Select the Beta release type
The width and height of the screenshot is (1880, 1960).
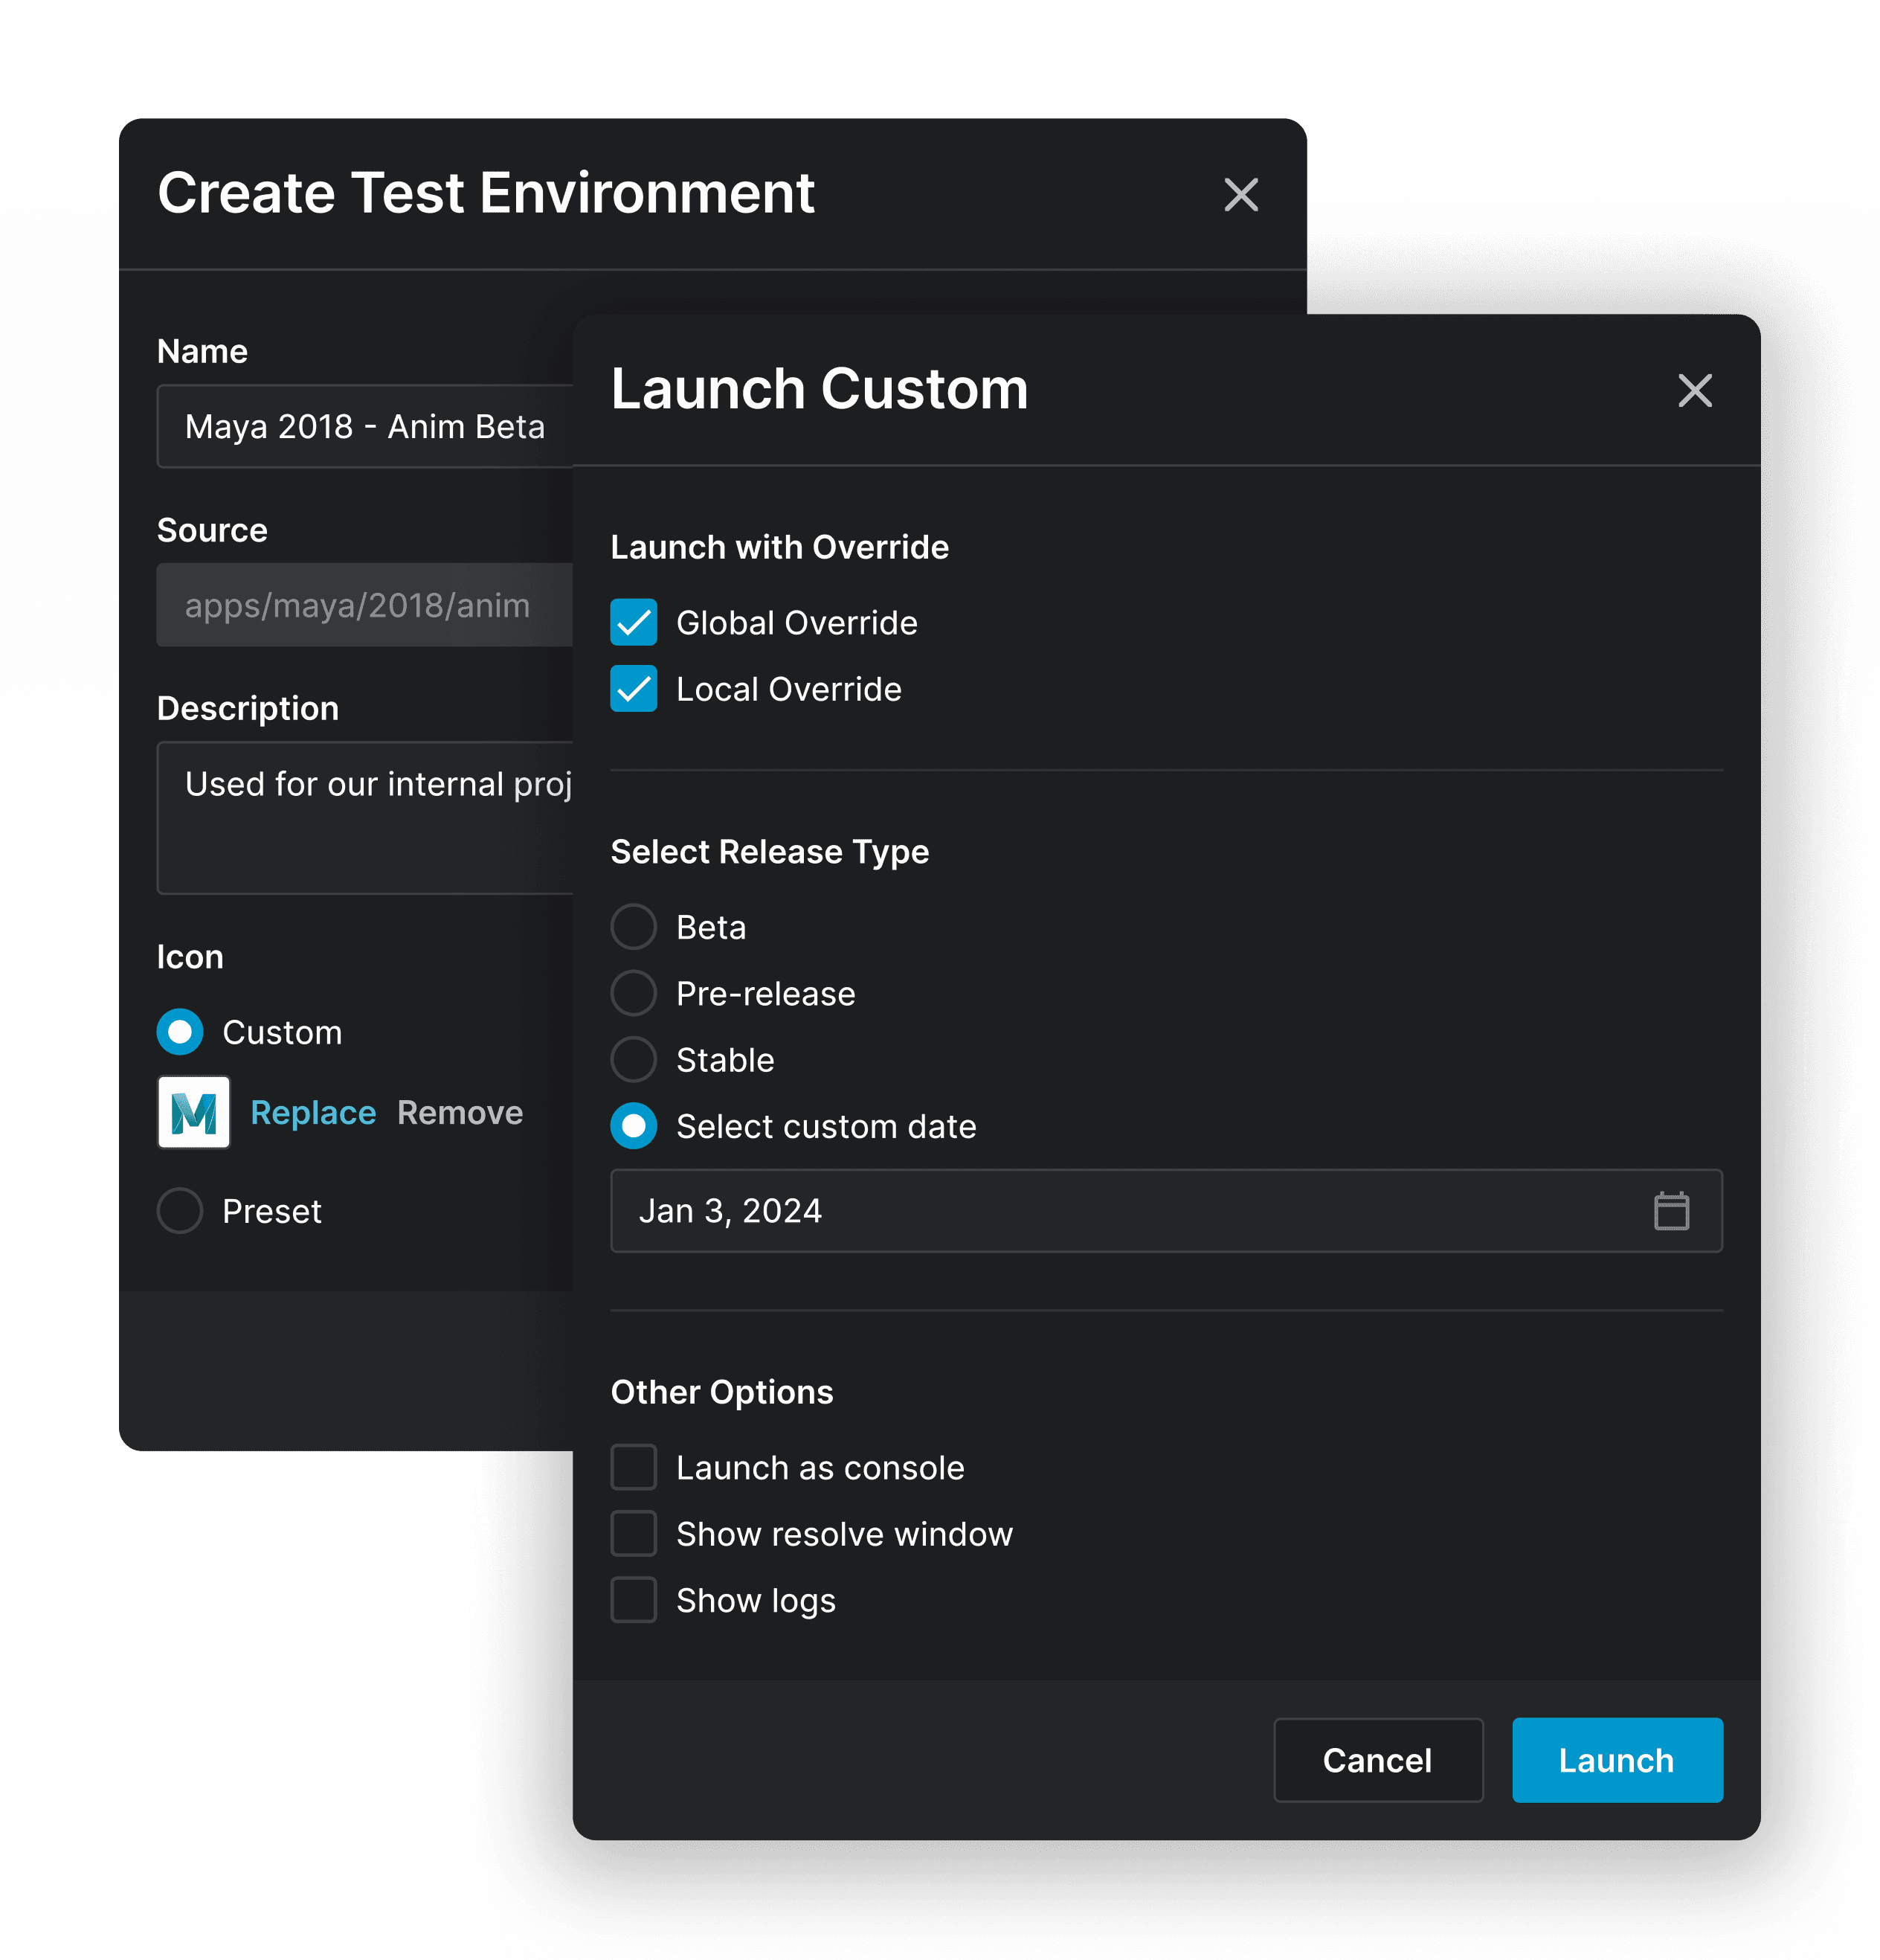click(x=633, y=927)
